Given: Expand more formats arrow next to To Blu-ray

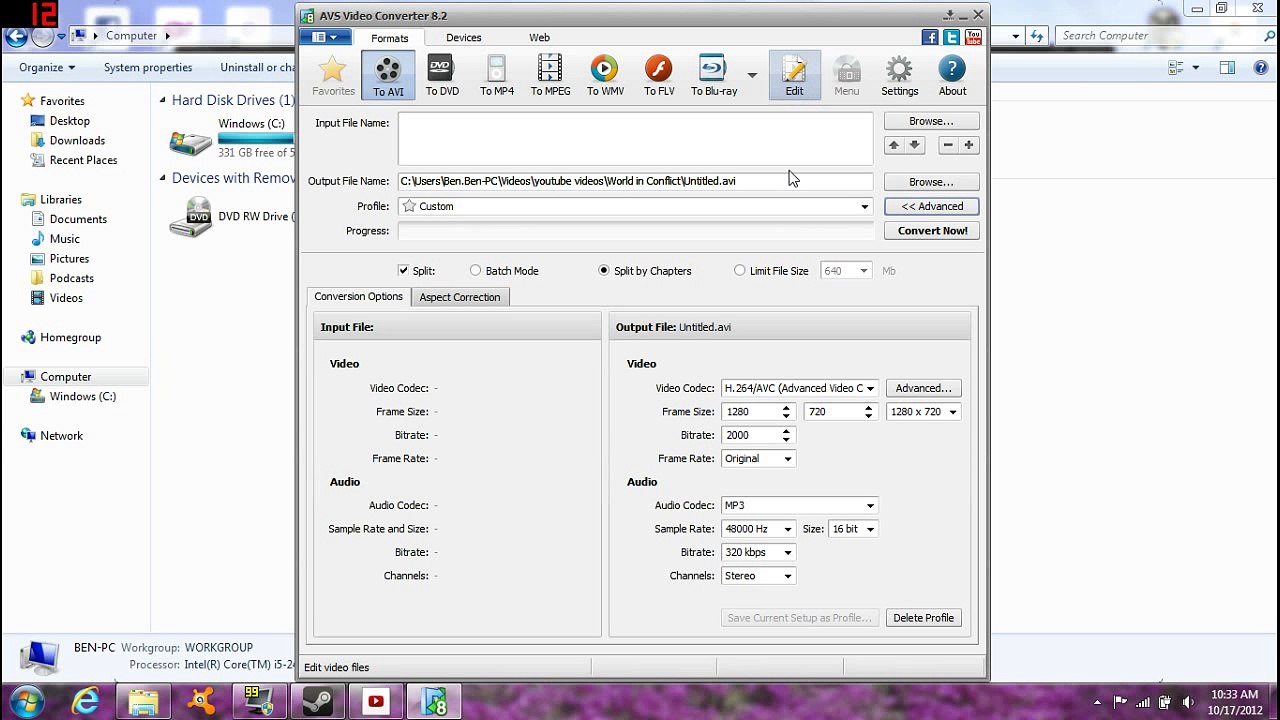Looking at the screenshot, I should pyautogui.click(x=752, y=75).
